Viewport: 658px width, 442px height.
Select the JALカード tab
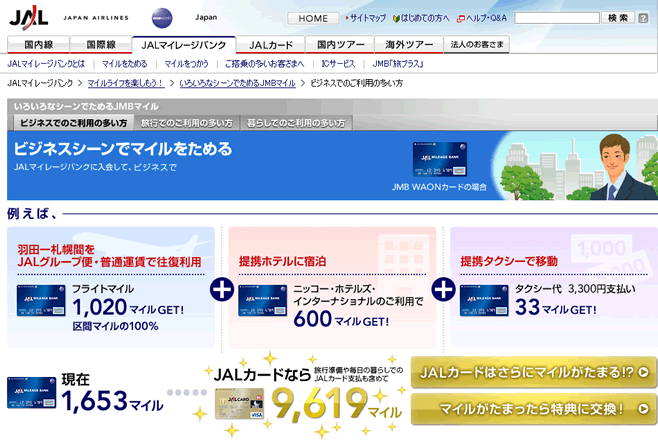pos(271,44)
